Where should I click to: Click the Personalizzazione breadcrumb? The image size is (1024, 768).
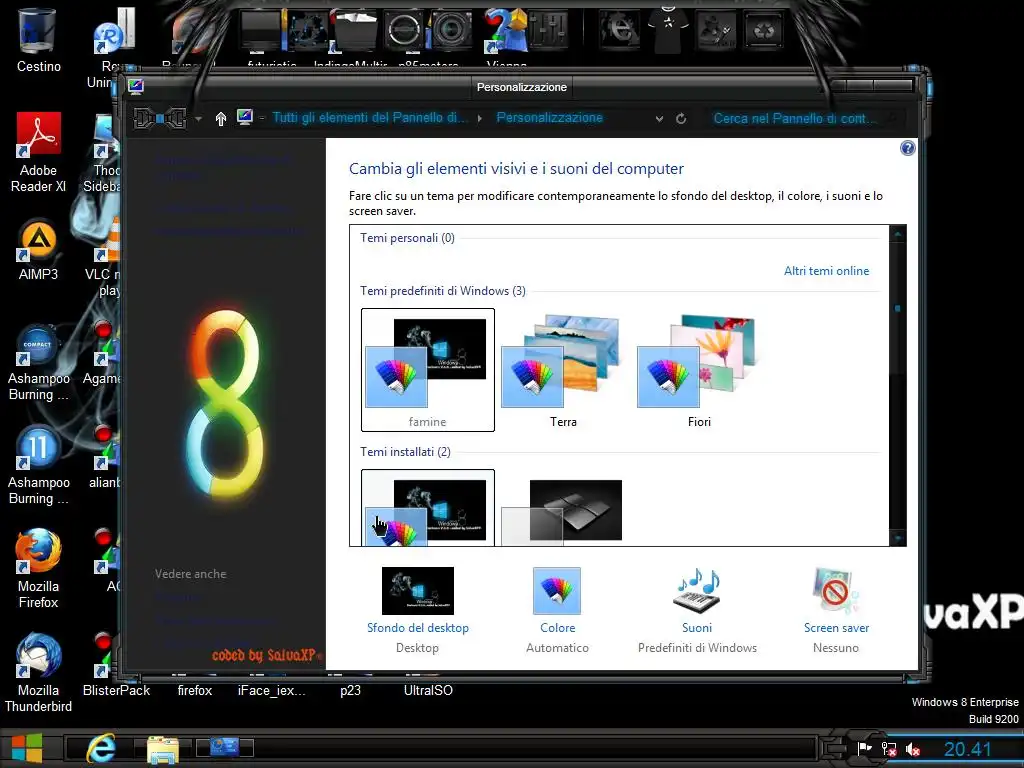(x=549, y=118)
